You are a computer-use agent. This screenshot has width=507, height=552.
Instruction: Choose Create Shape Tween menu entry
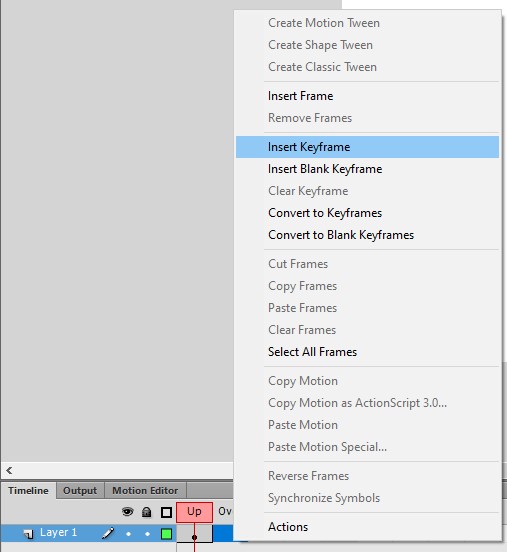tap(367, 45)
